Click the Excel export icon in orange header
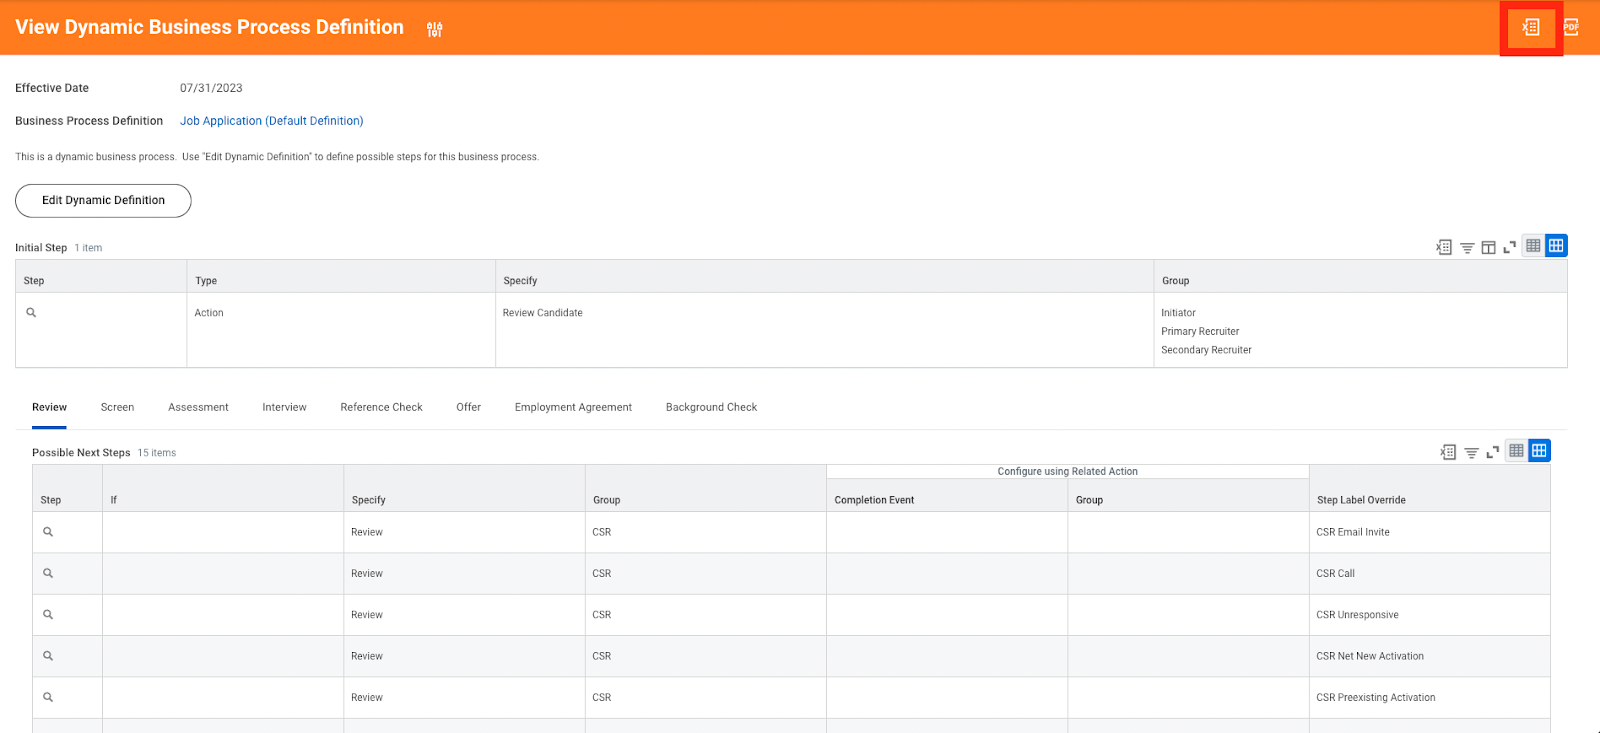This screenshot has width=1600, height=733. coord(1530,28)
